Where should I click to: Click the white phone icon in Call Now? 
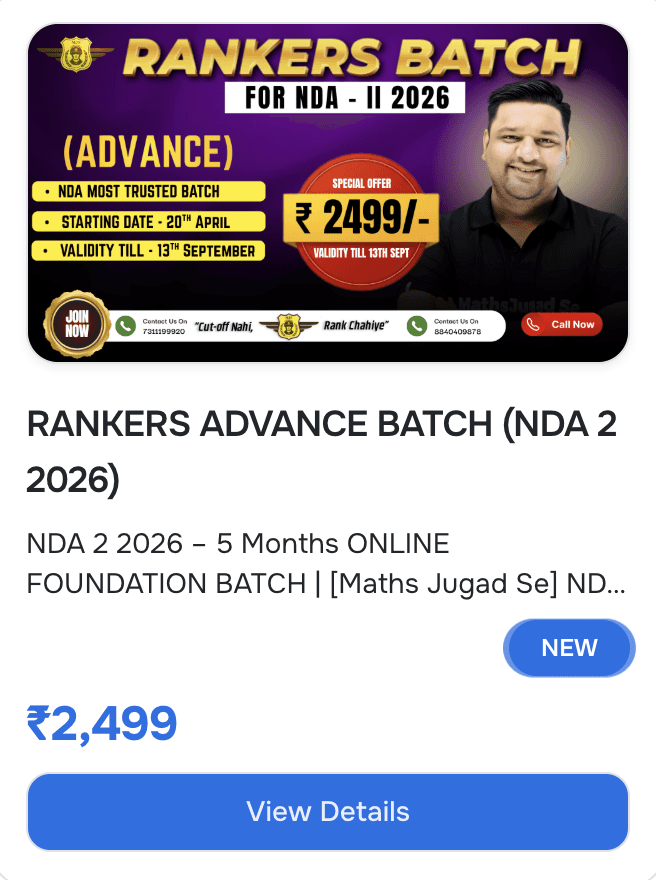point(534,324)
